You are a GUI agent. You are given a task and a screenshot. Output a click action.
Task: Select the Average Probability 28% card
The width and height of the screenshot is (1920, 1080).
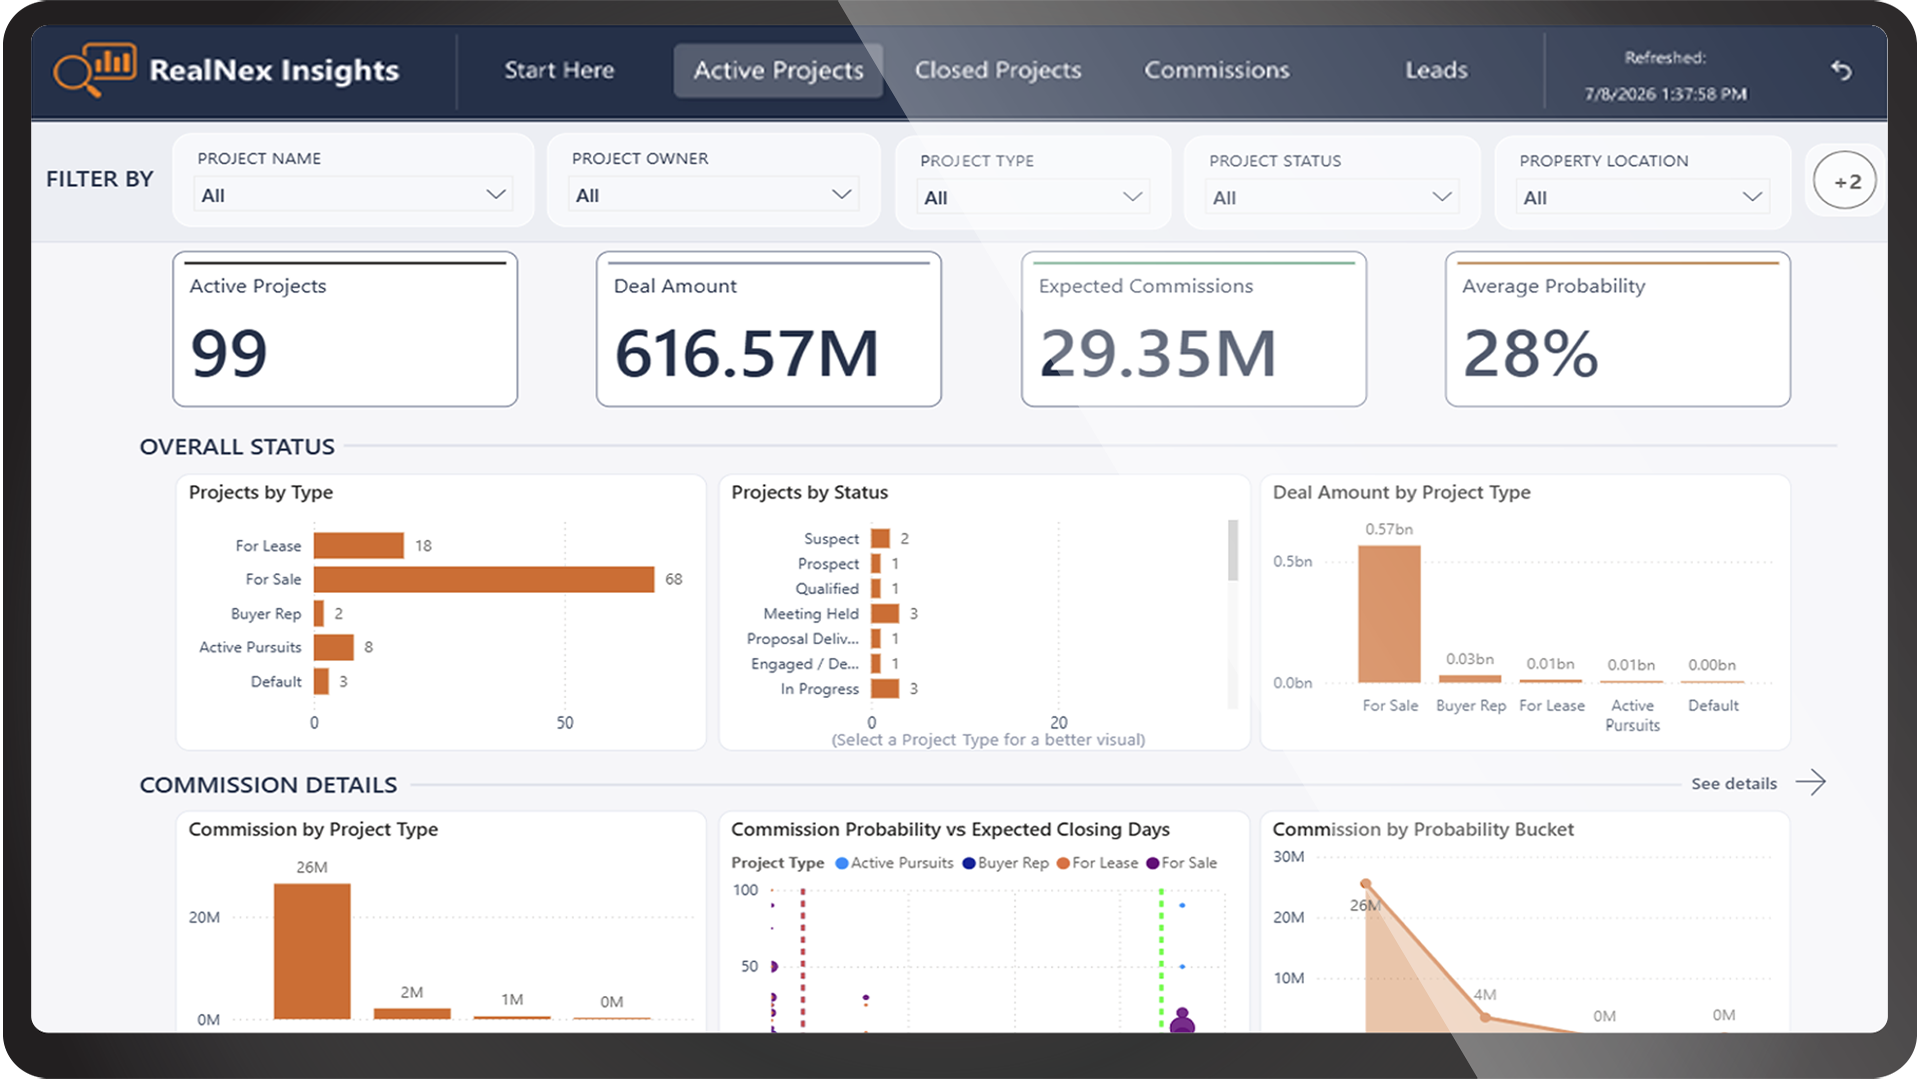click(1618, 329)
